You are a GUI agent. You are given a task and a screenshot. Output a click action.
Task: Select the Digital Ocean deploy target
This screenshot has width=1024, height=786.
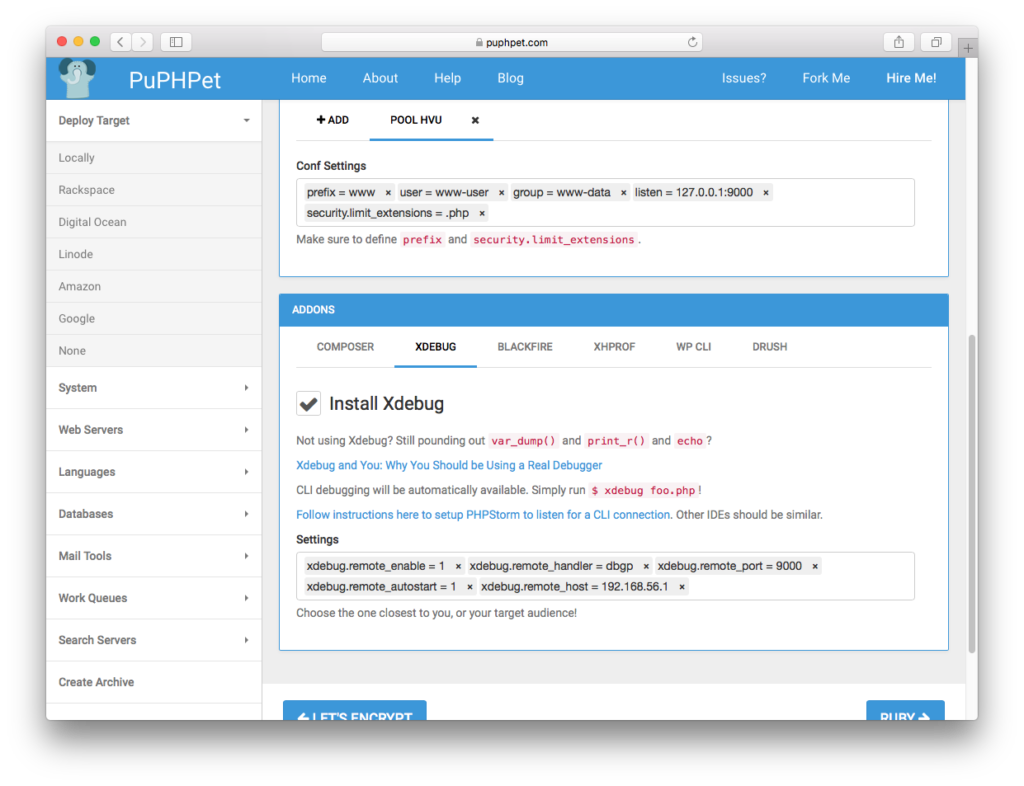click(154, 222)
